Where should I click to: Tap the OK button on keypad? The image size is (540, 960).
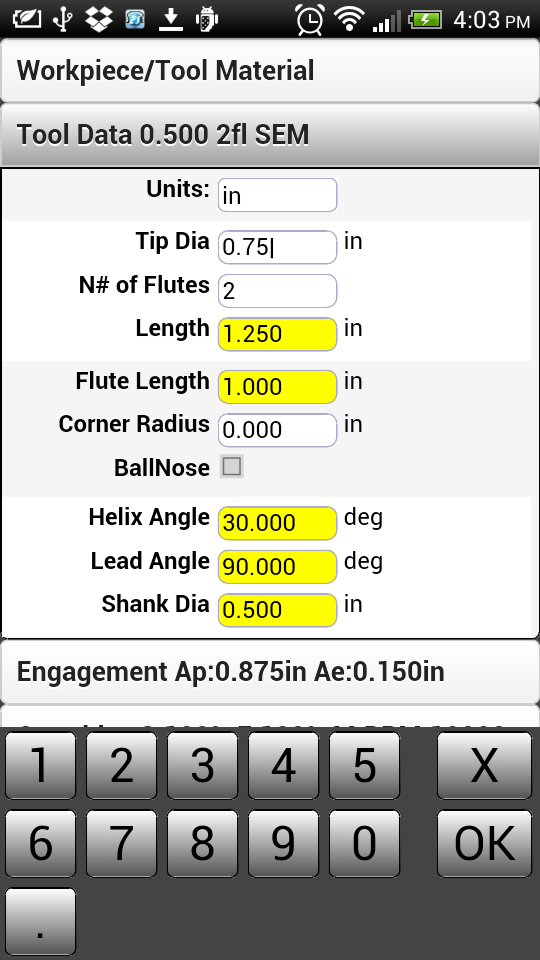[484, 844]
